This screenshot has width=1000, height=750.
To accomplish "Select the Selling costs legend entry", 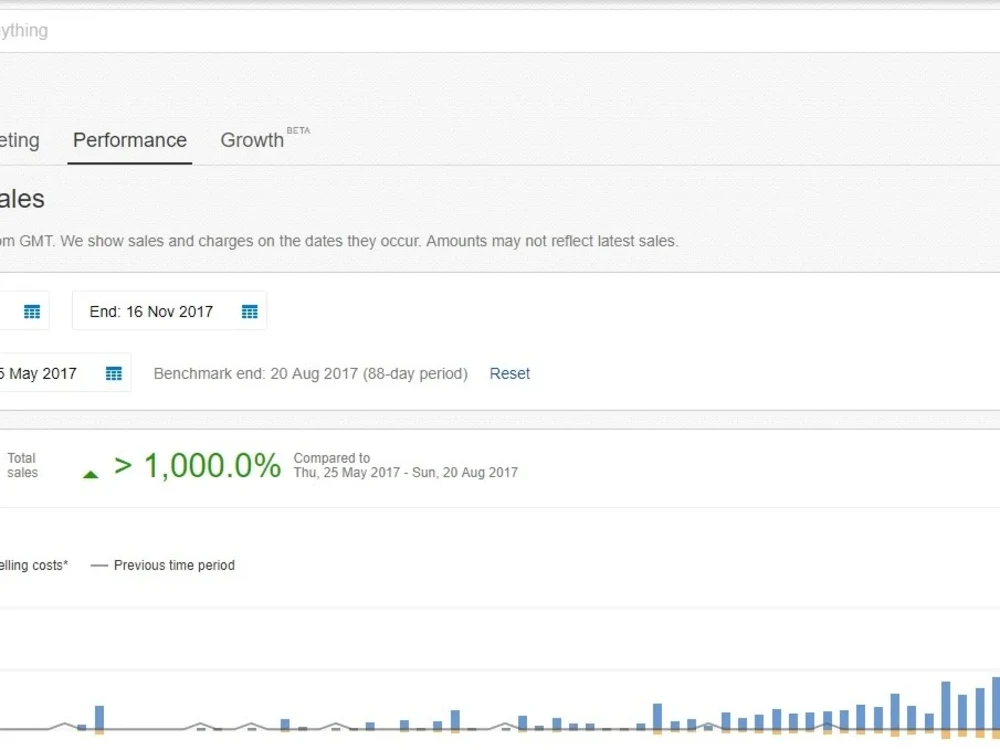I will [33, 565].
